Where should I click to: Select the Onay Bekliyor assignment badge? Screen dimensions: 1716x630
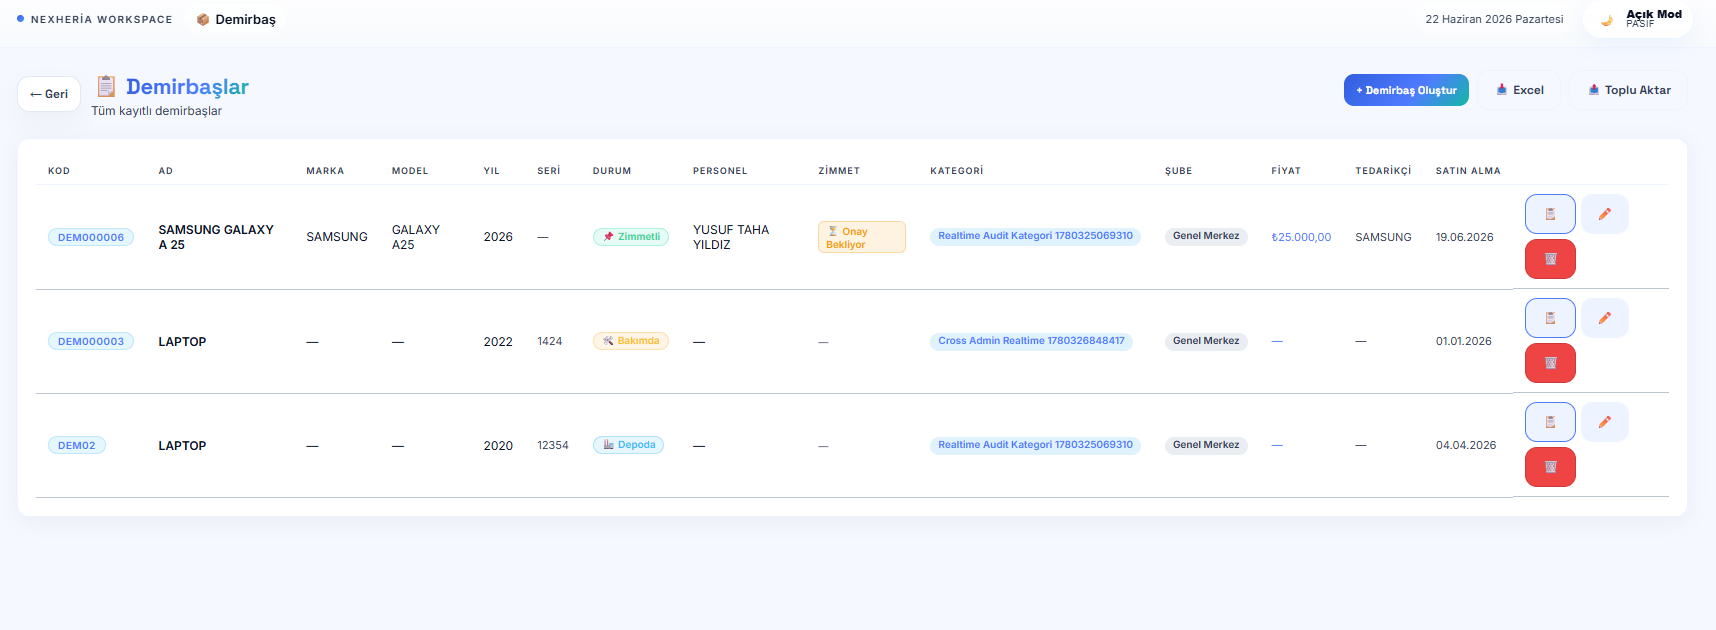(x=861, y=237)
